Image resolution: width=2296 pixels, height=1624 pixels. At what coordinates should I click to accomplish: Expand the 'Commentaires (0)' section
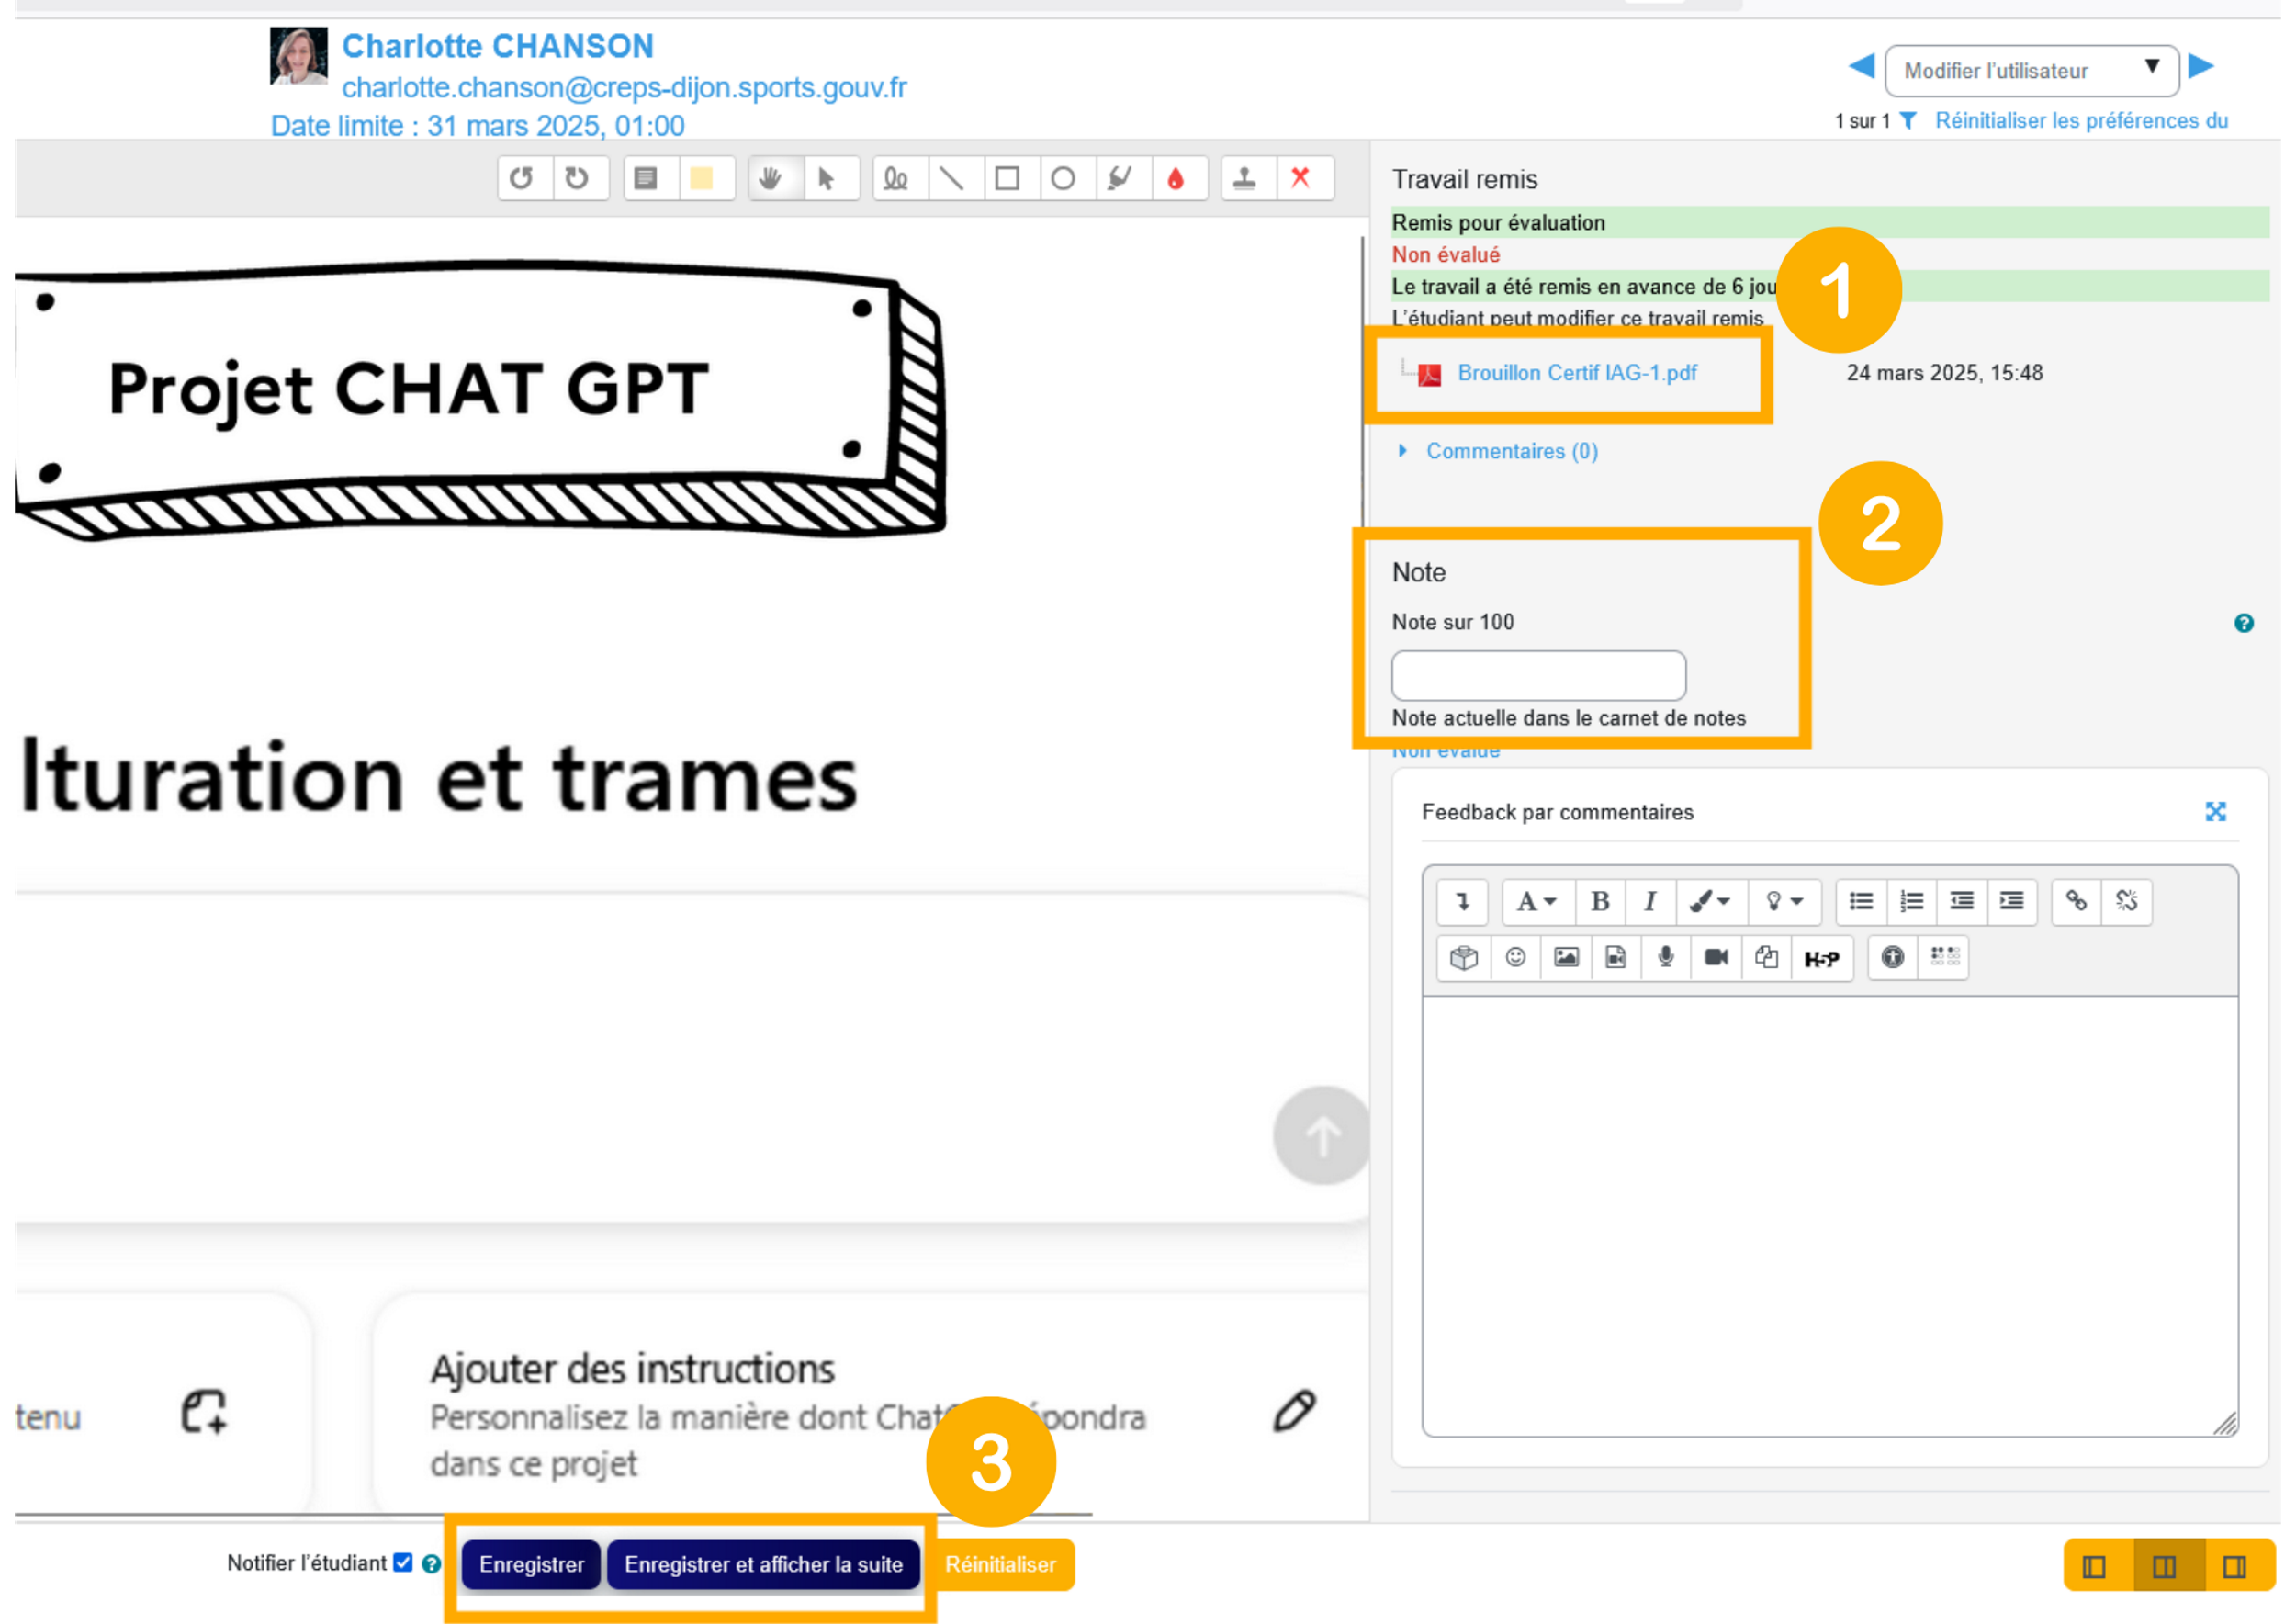tap(1513, 452)
